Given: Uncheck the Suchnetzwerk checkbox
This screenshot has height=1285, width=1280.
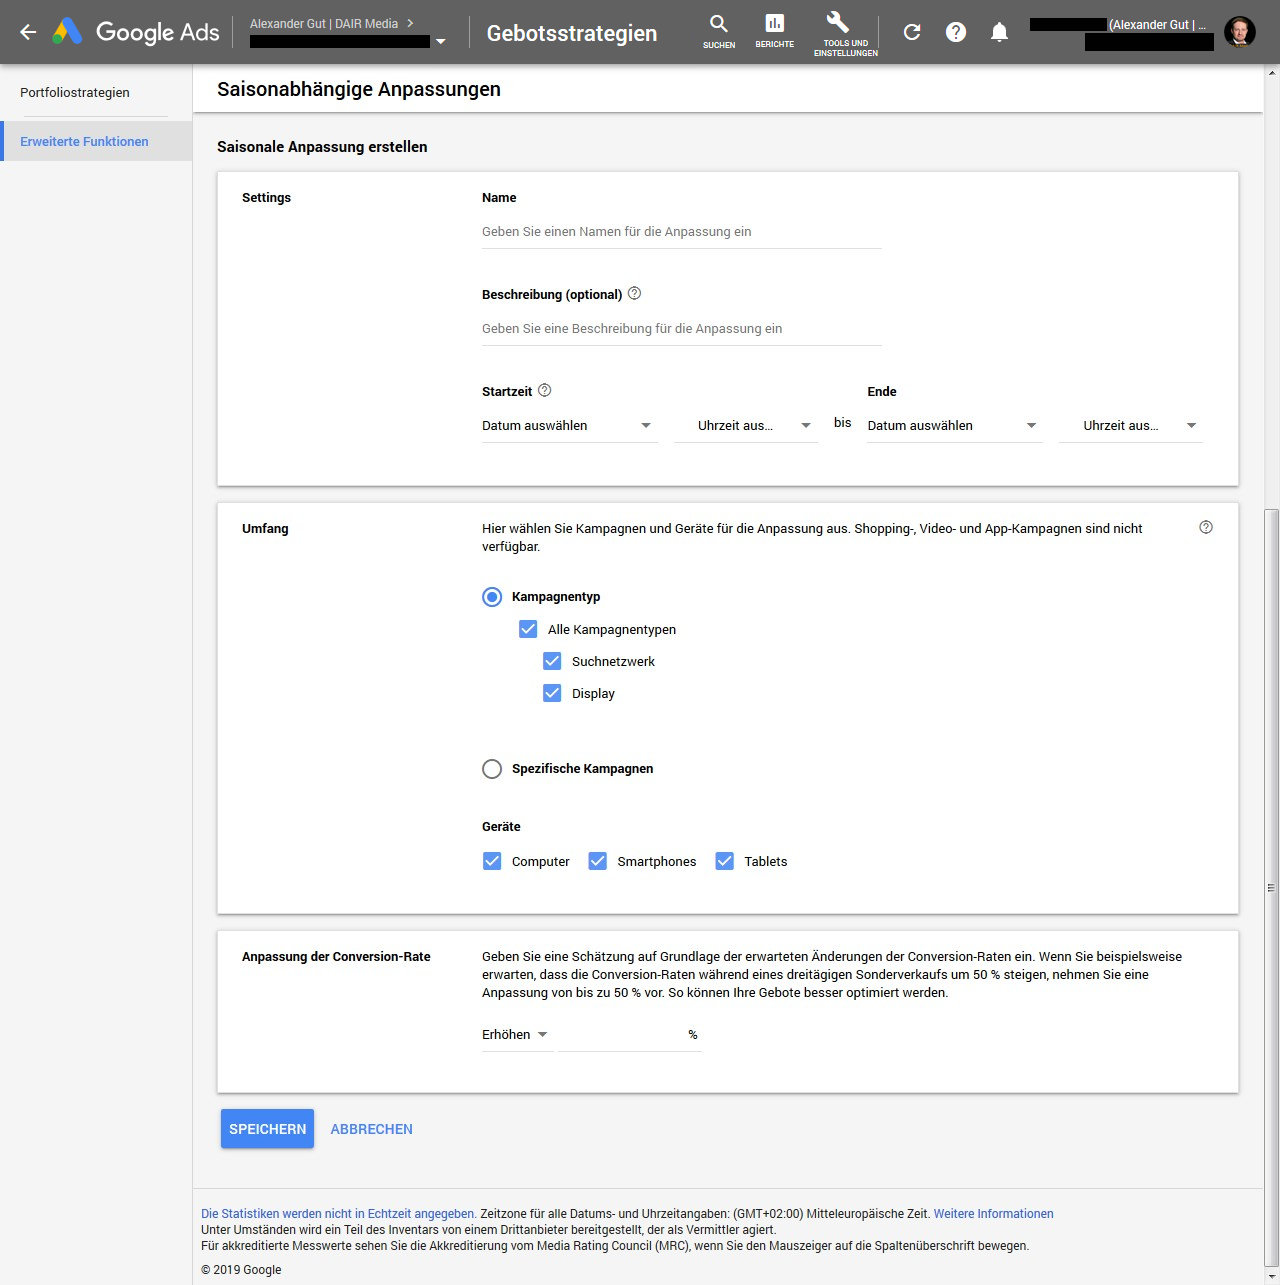Looking at the screenshot, I should point(552,661).
